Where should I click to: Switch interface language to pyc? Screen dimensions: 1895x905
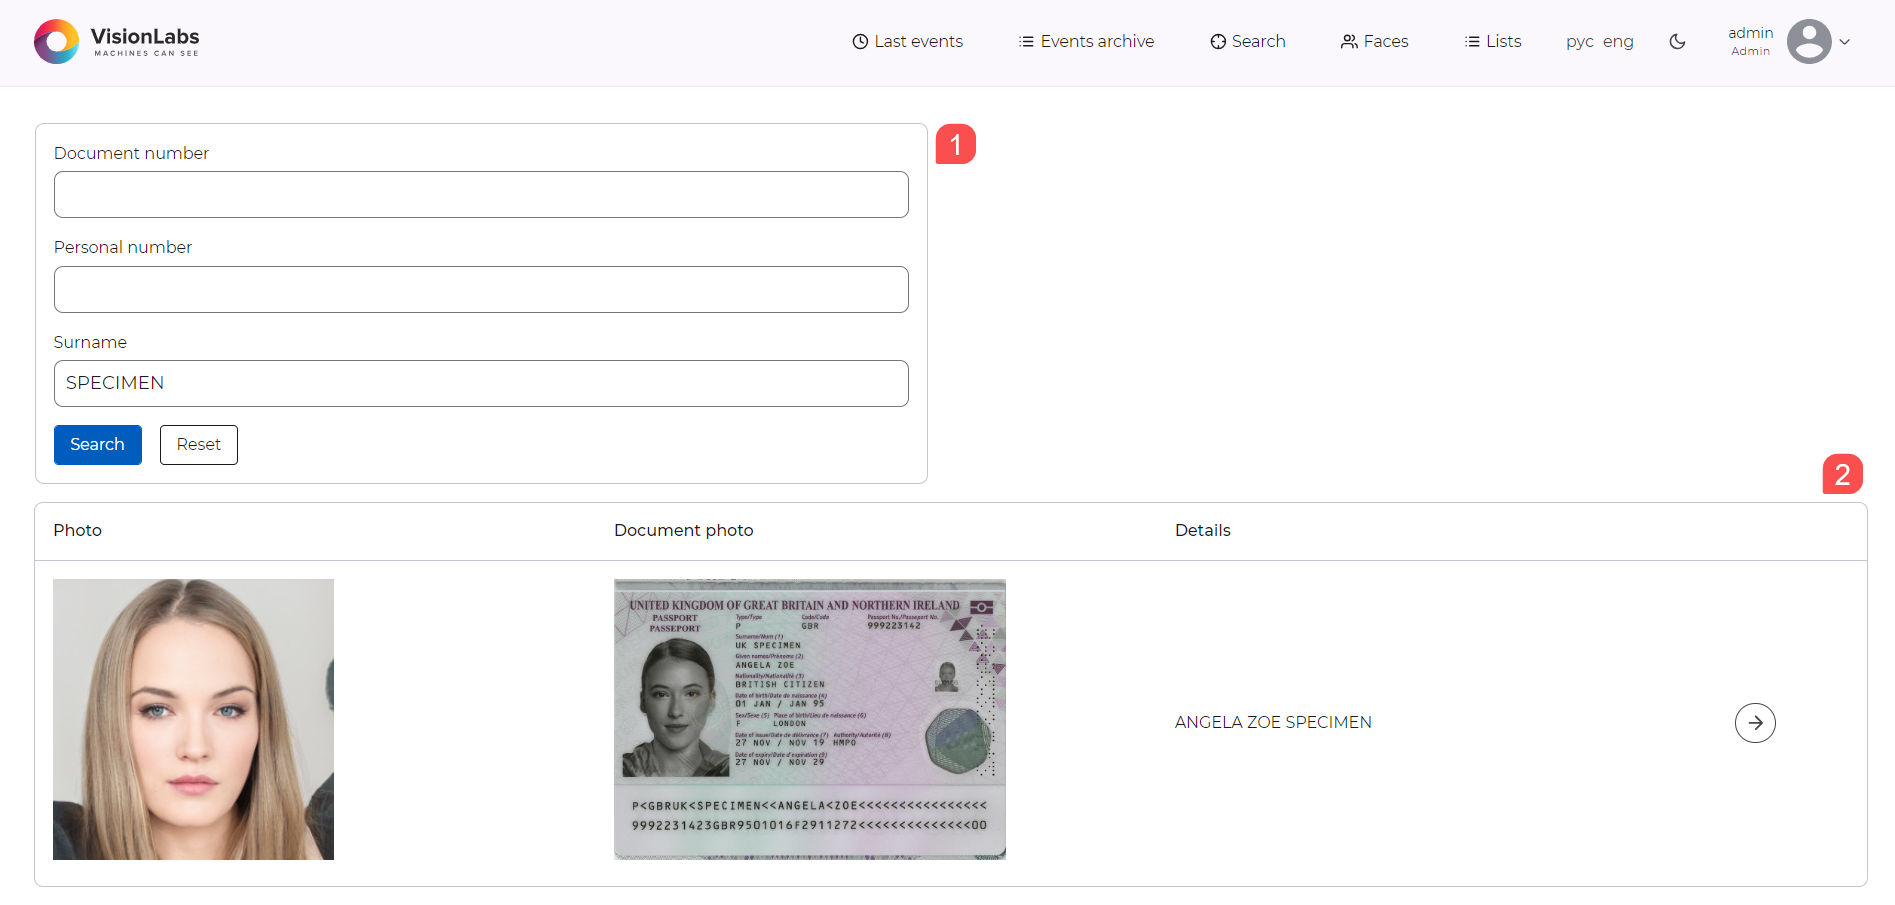(1578, 42)
